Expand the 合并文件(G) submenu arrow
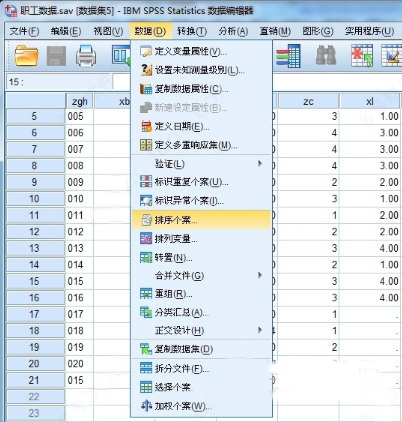This screenshot has height=422, width=402. (260, 275)
